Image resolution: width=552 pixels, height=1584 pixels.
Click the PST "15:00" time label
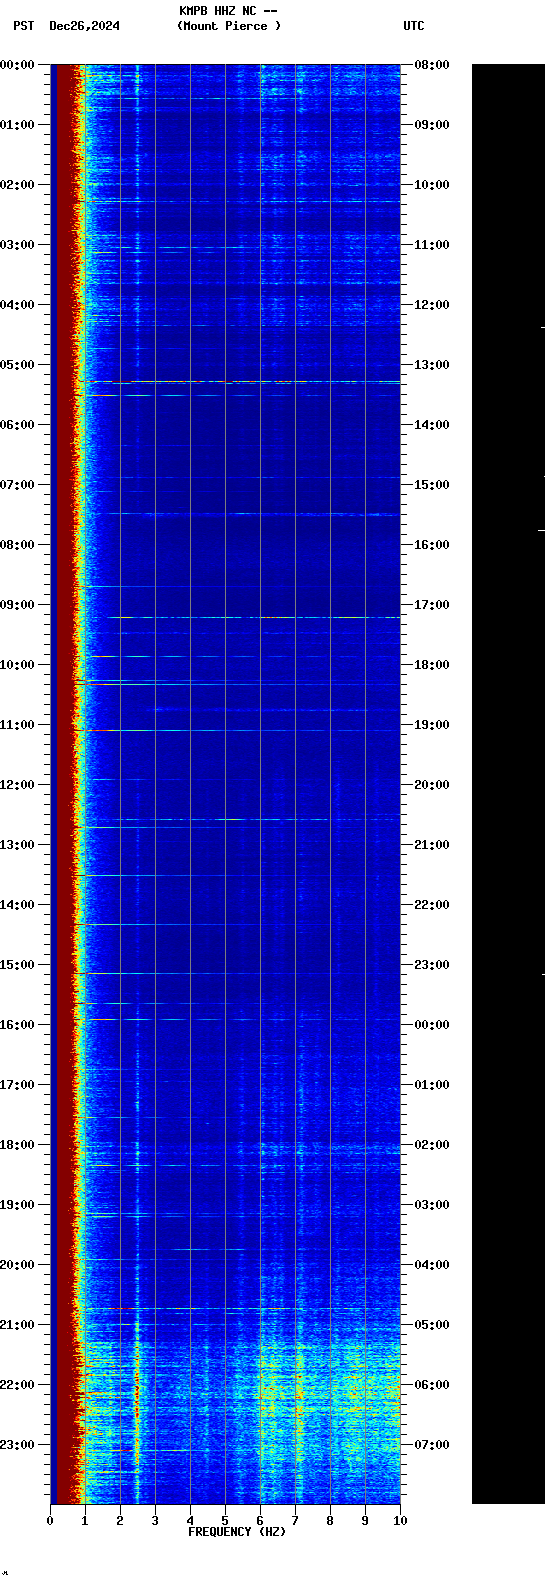(x=17, y=965)
